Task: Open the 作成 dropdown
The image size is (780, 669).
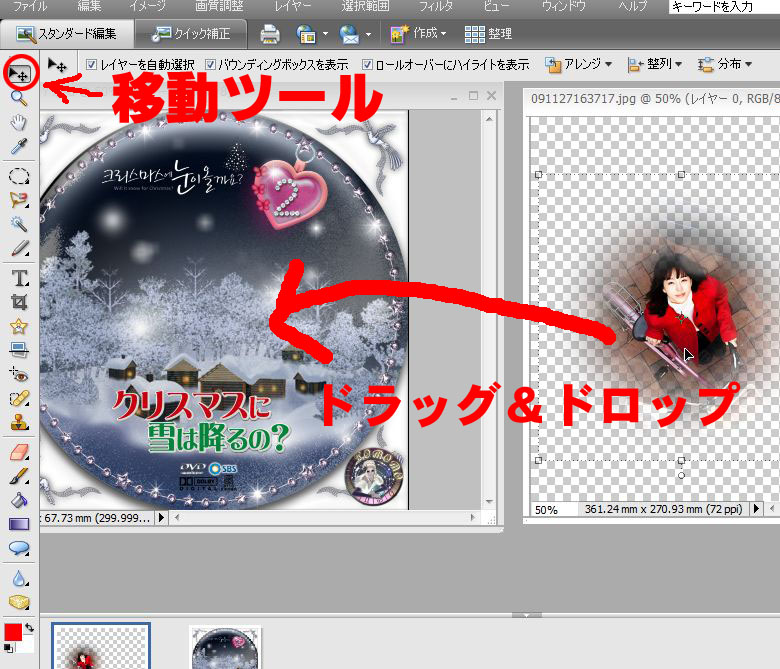Action: pyautogui.click(x=418, y=34)
